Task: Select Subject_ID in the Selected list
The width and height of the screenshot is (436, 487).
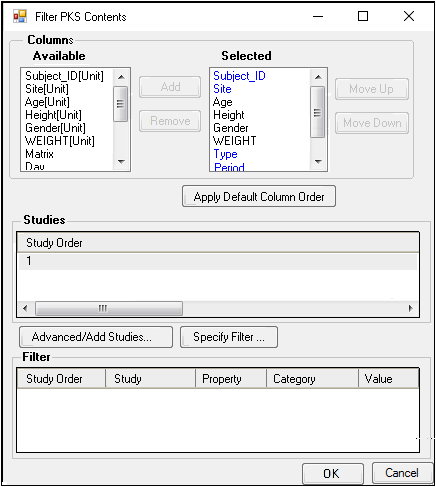Action: (239, 76)
